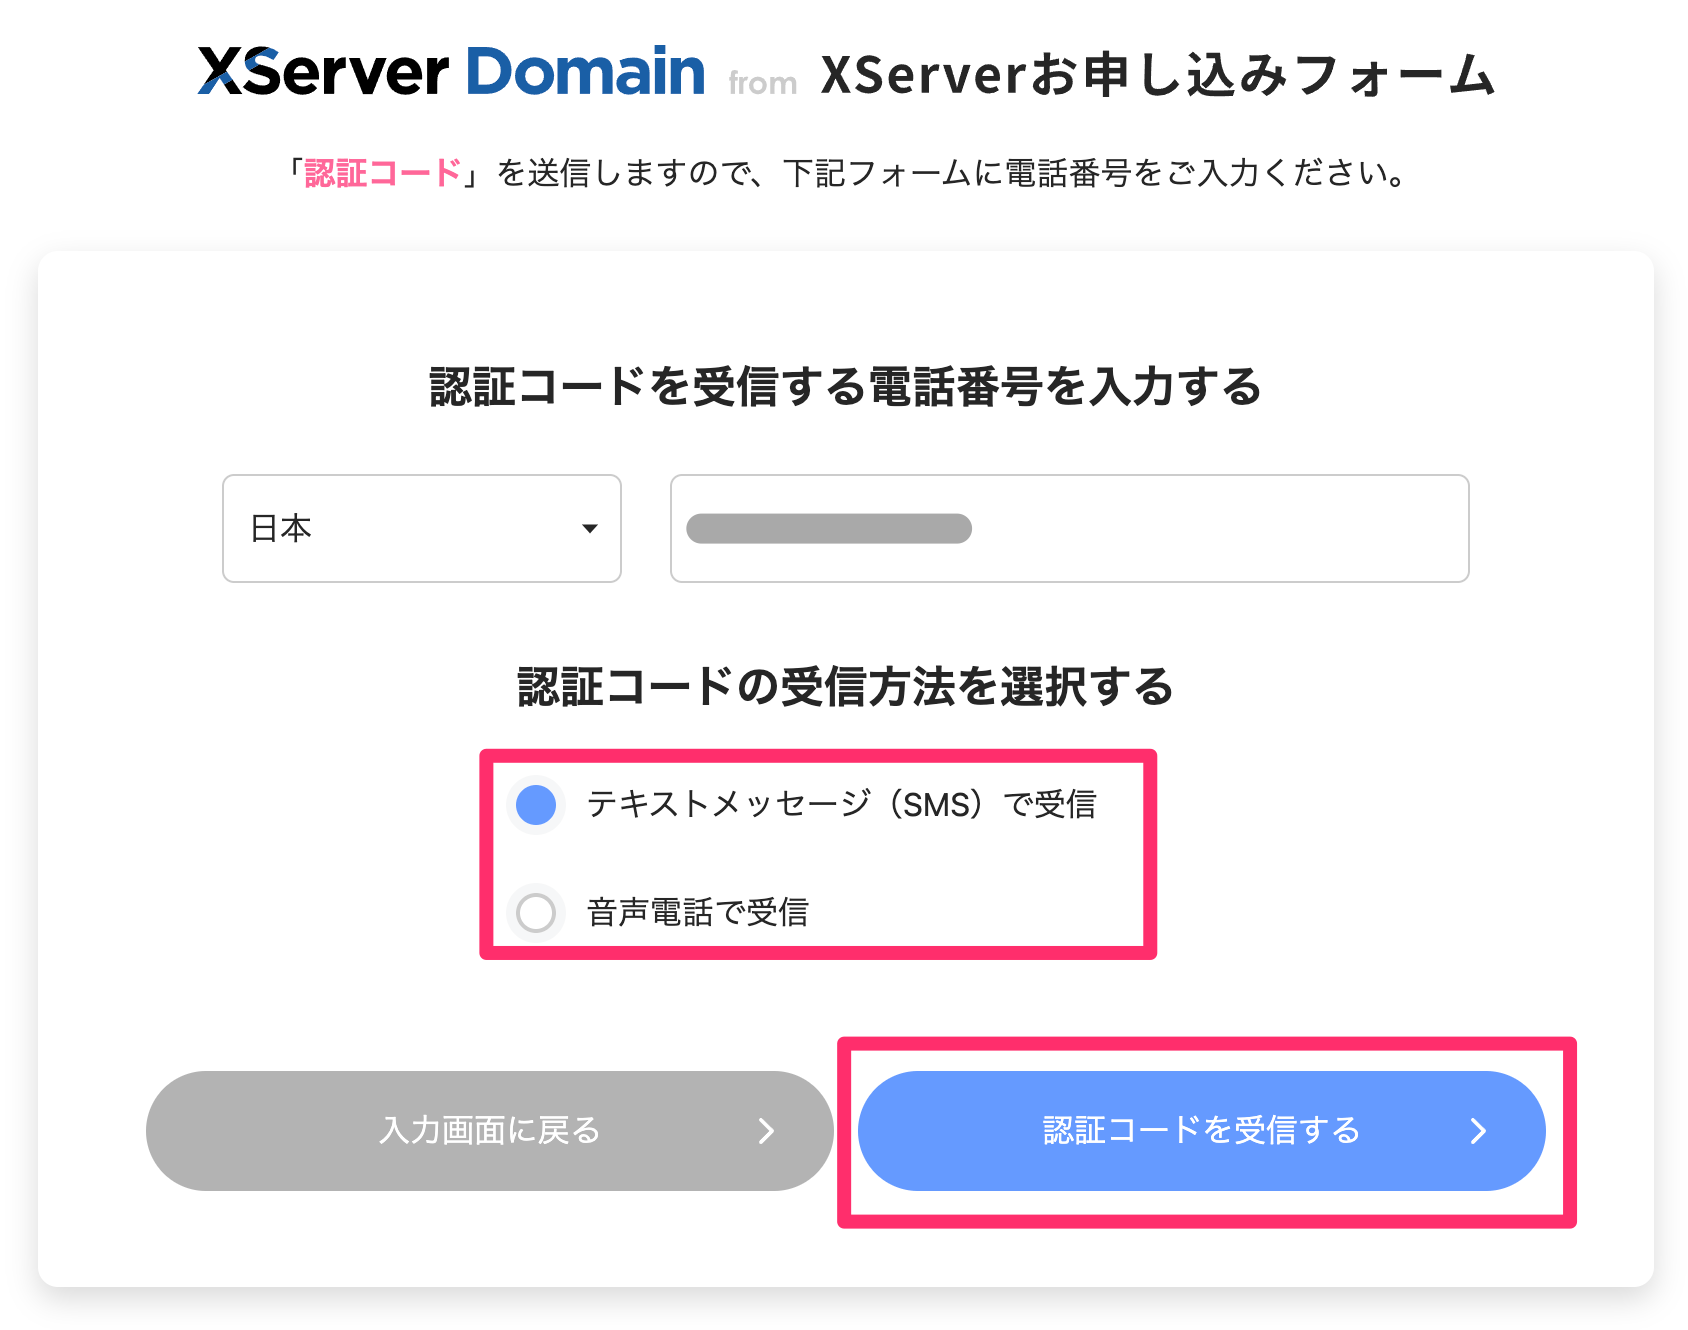Focus the phone number input field
Image resolution: width=1688 pixels, height=1330 pixels.
click(1200, 528)
